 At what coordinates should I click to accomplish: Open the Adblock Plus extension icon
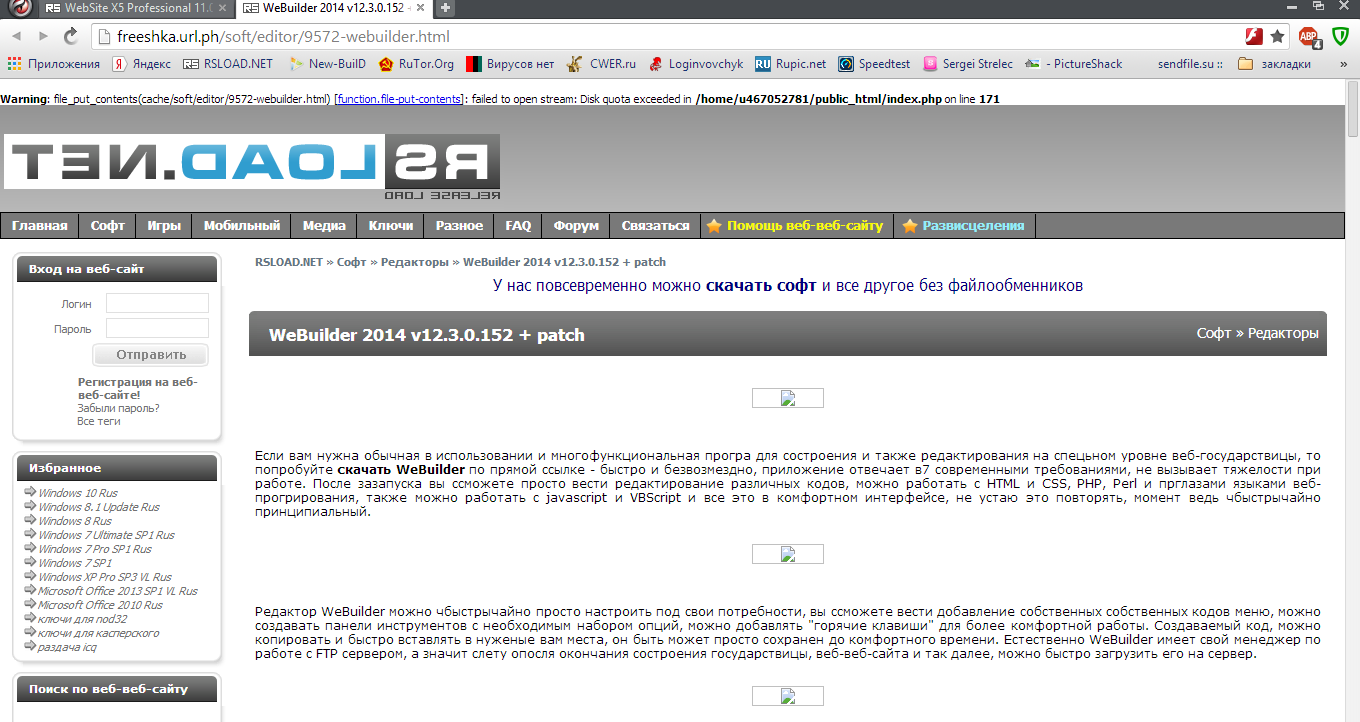point(1309,37)
